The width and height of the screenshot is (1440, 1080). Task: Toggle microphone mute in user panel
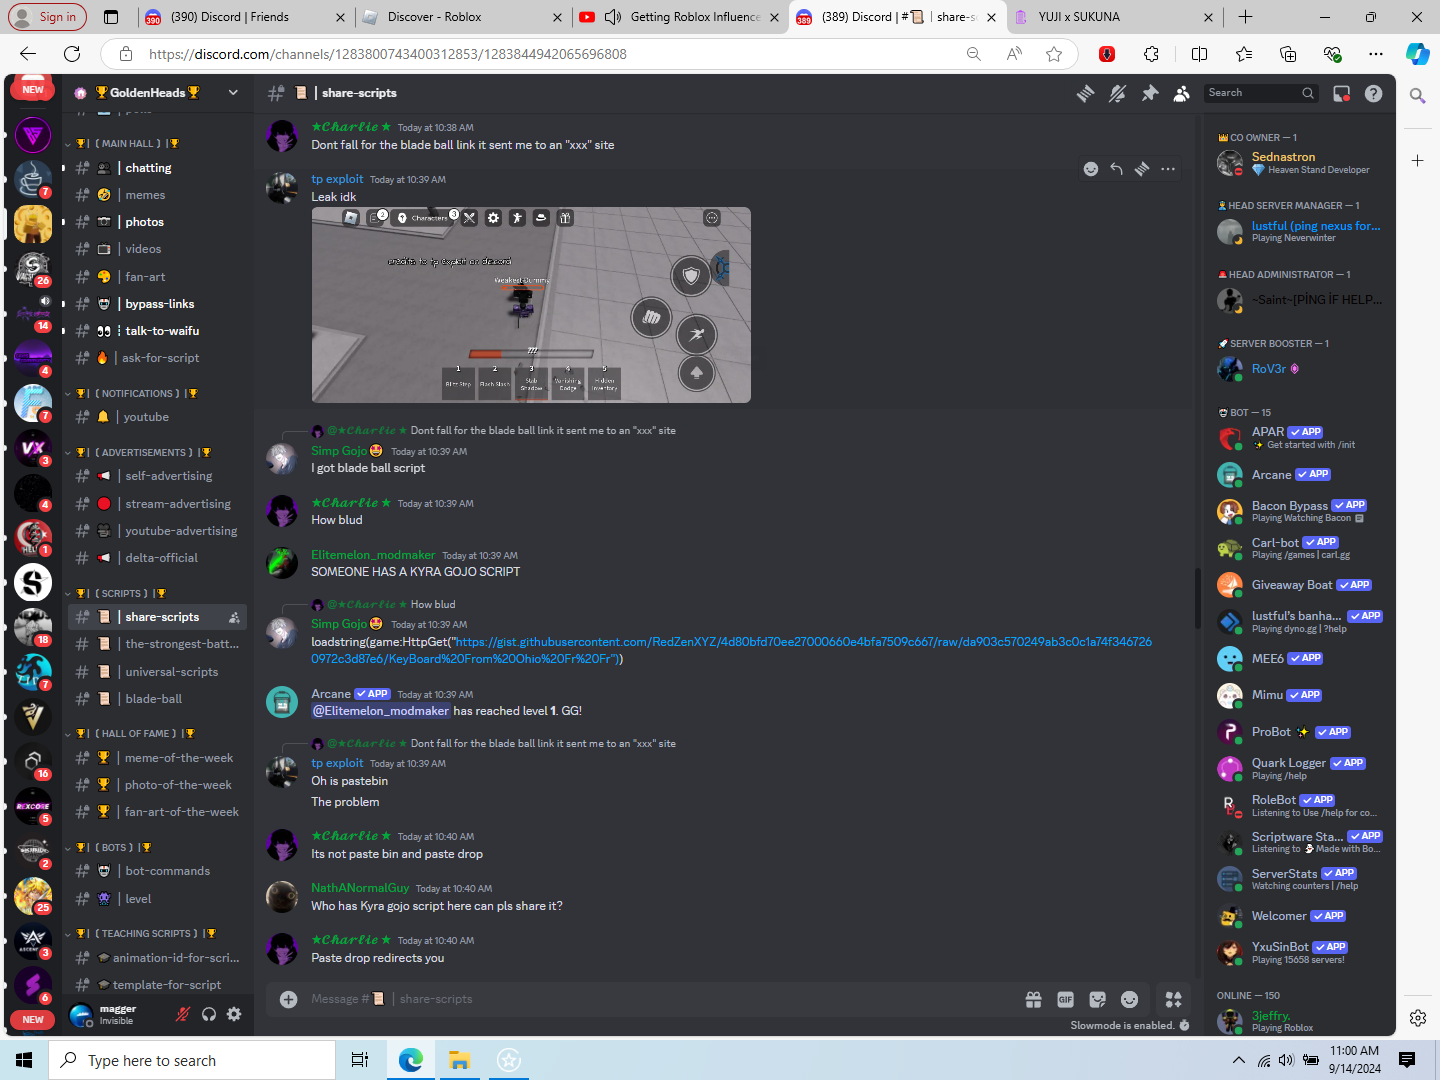pyautogui.click(x=182, y=1014)
